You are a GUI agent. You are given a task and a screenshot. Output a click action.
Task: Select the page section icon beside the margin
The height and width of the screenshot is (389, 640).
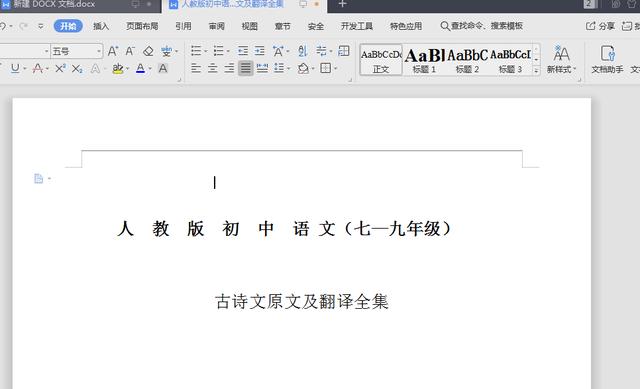pos(38,178)
